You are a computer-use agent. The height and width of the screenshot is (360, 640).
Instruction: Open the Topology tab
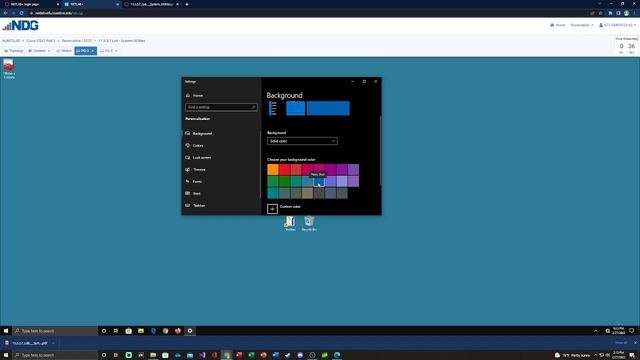14,51
